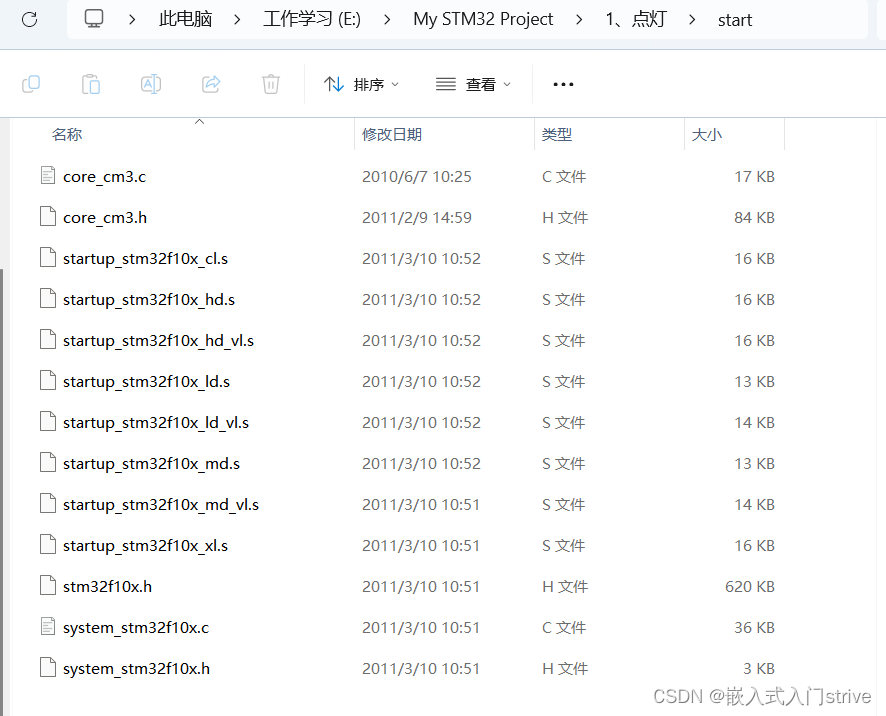Click the 2010/6/7 10:25 date cell
The height and width of the screenshot is (716, 886).
[x=416, y=177]
